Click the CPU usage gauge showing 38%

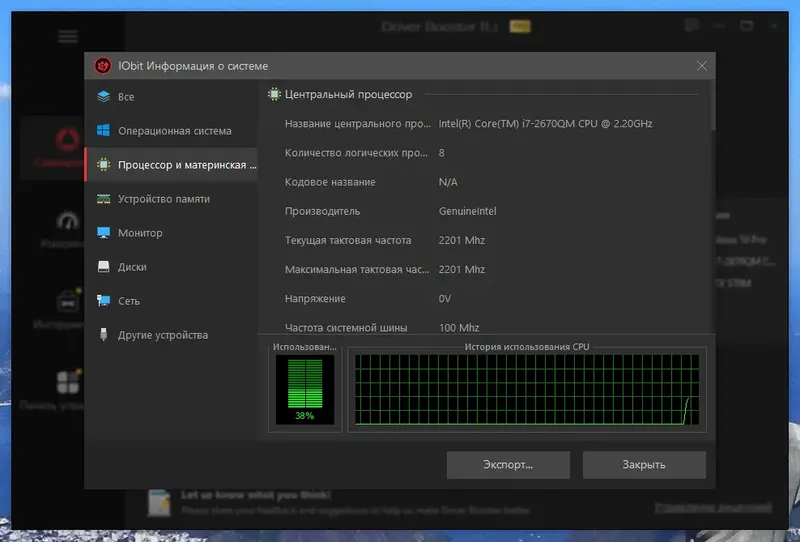[x=305, y=389]
